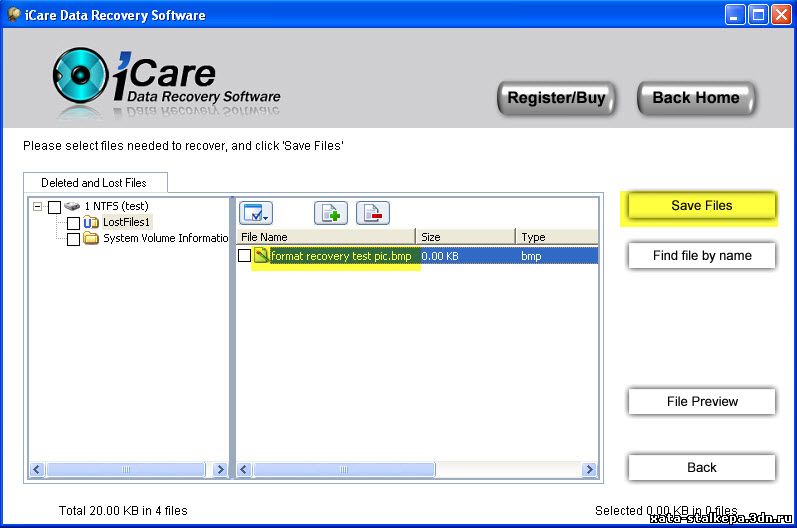Tick the format recovery test pic.bmp checkbox
Screen dimensions: 797x528
[x=244, y=255]
